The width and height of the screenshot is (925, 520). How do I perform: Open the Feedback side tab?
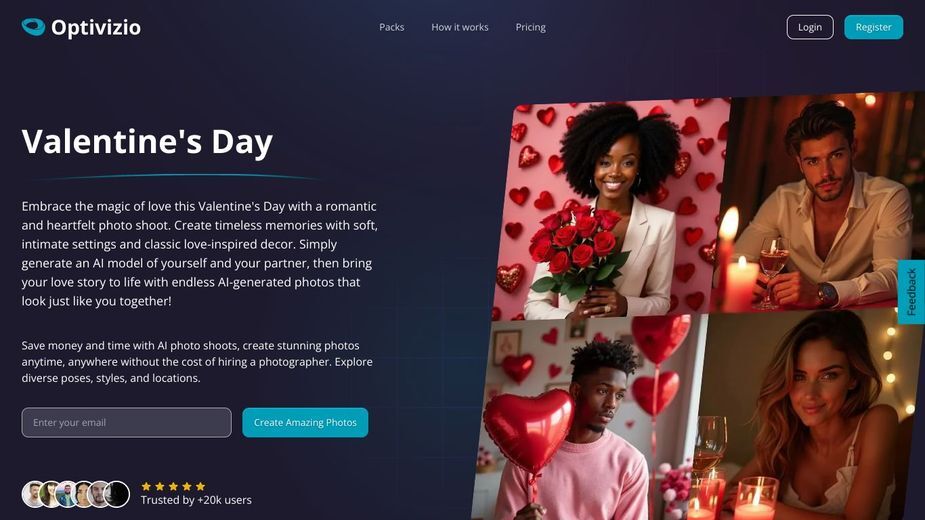point(911,292)
